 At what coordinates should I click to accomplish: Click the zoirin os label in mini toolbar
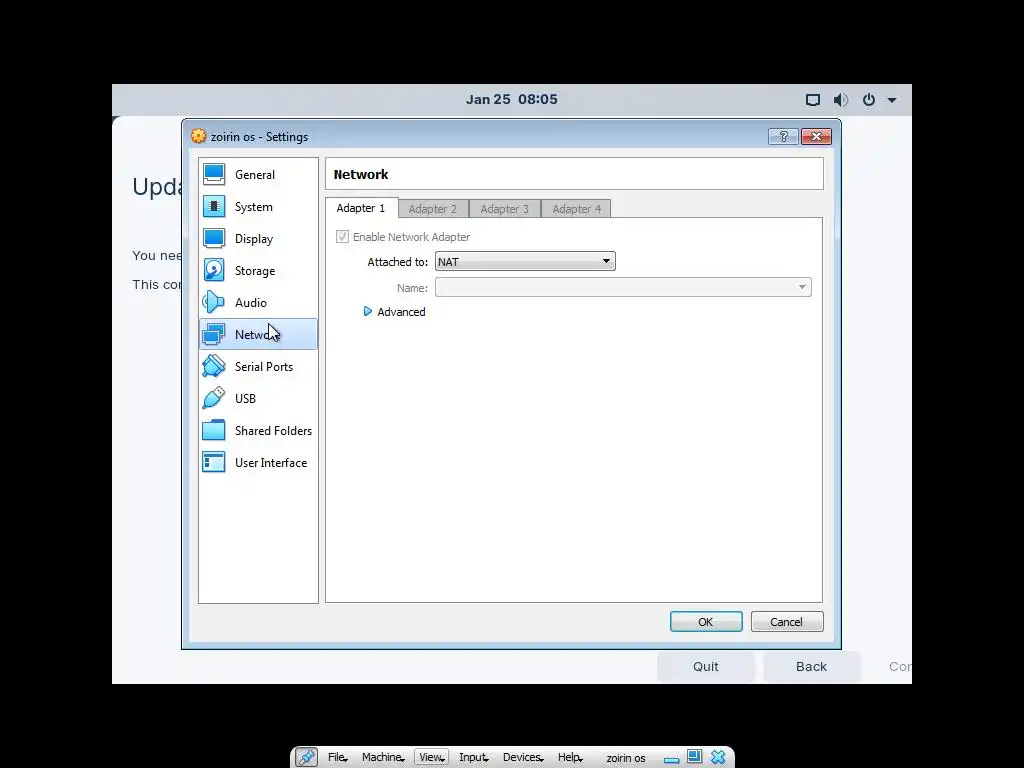point(626,758)
